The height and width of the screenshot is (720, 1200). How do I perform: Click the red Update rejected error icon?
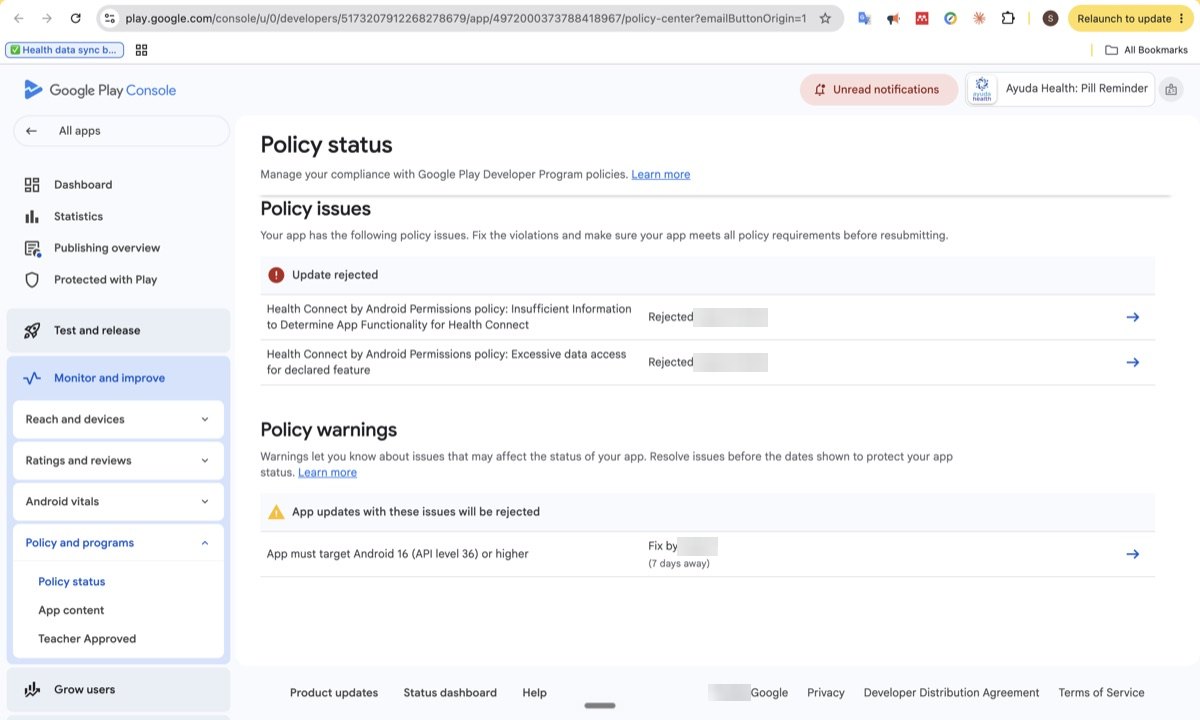[x=276, y=274]
